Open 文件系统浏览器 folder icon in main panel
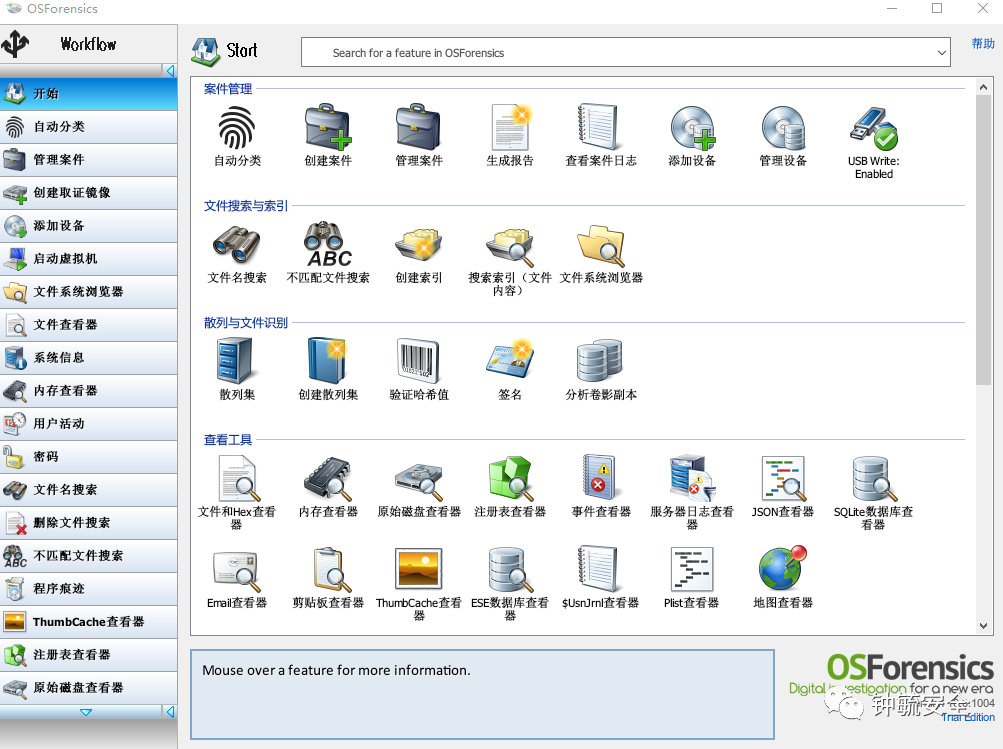 pyautogui.click(x=600, y=244)
